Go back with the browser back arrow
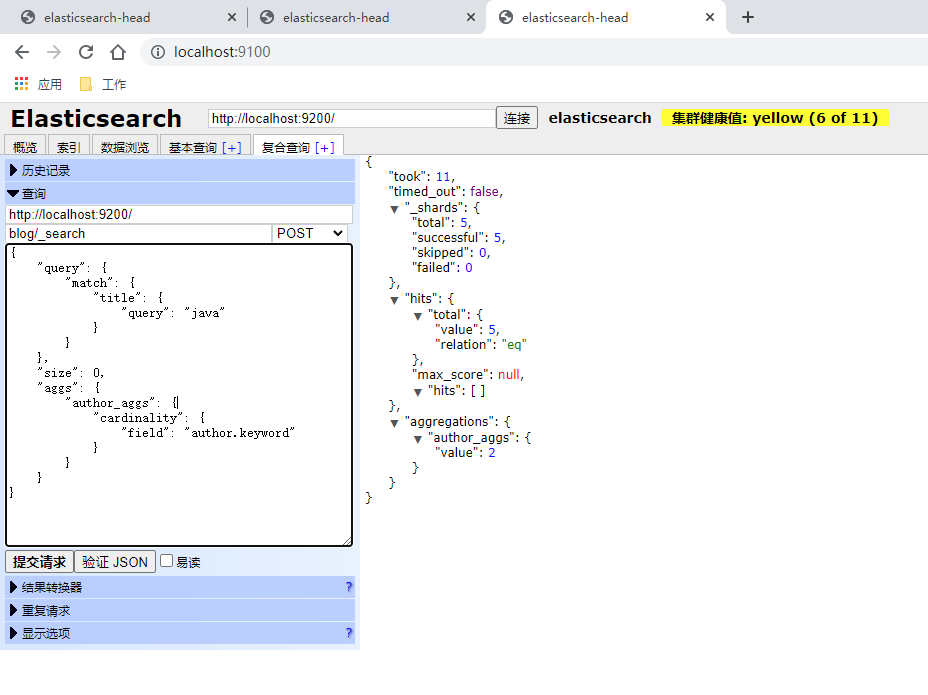 (22, 52)
